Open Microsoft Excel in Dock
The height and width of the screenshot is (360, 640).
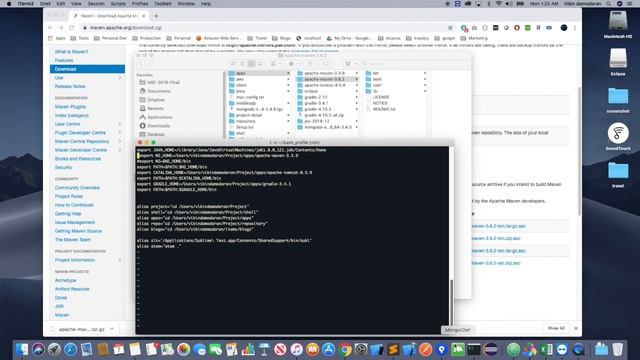click(546, 349)
